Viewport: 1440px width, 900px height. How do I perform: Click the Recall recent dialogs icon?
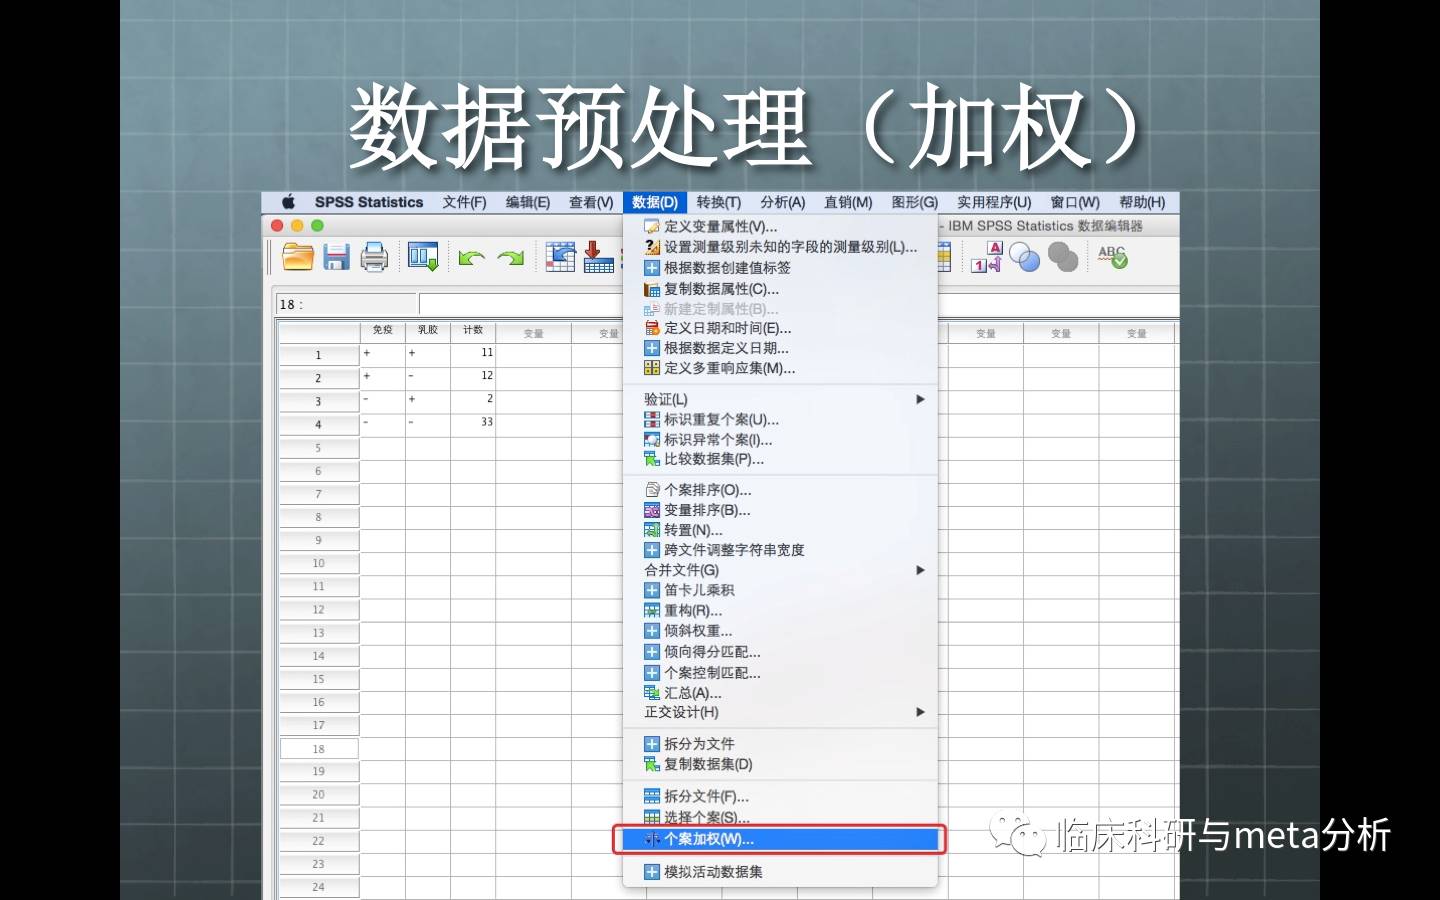pyautogui.click(x=423, y=257)
